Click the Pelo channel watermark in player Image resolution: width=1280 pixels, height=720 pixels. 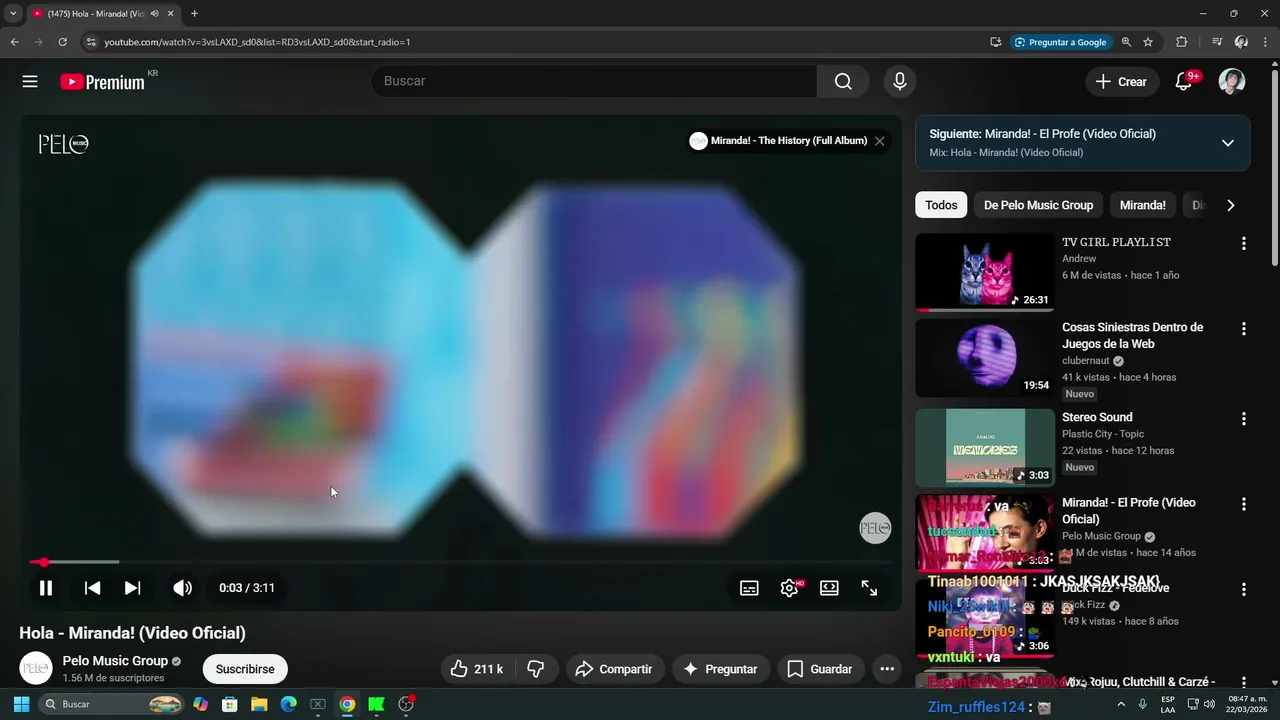click(x=875, y=528)
